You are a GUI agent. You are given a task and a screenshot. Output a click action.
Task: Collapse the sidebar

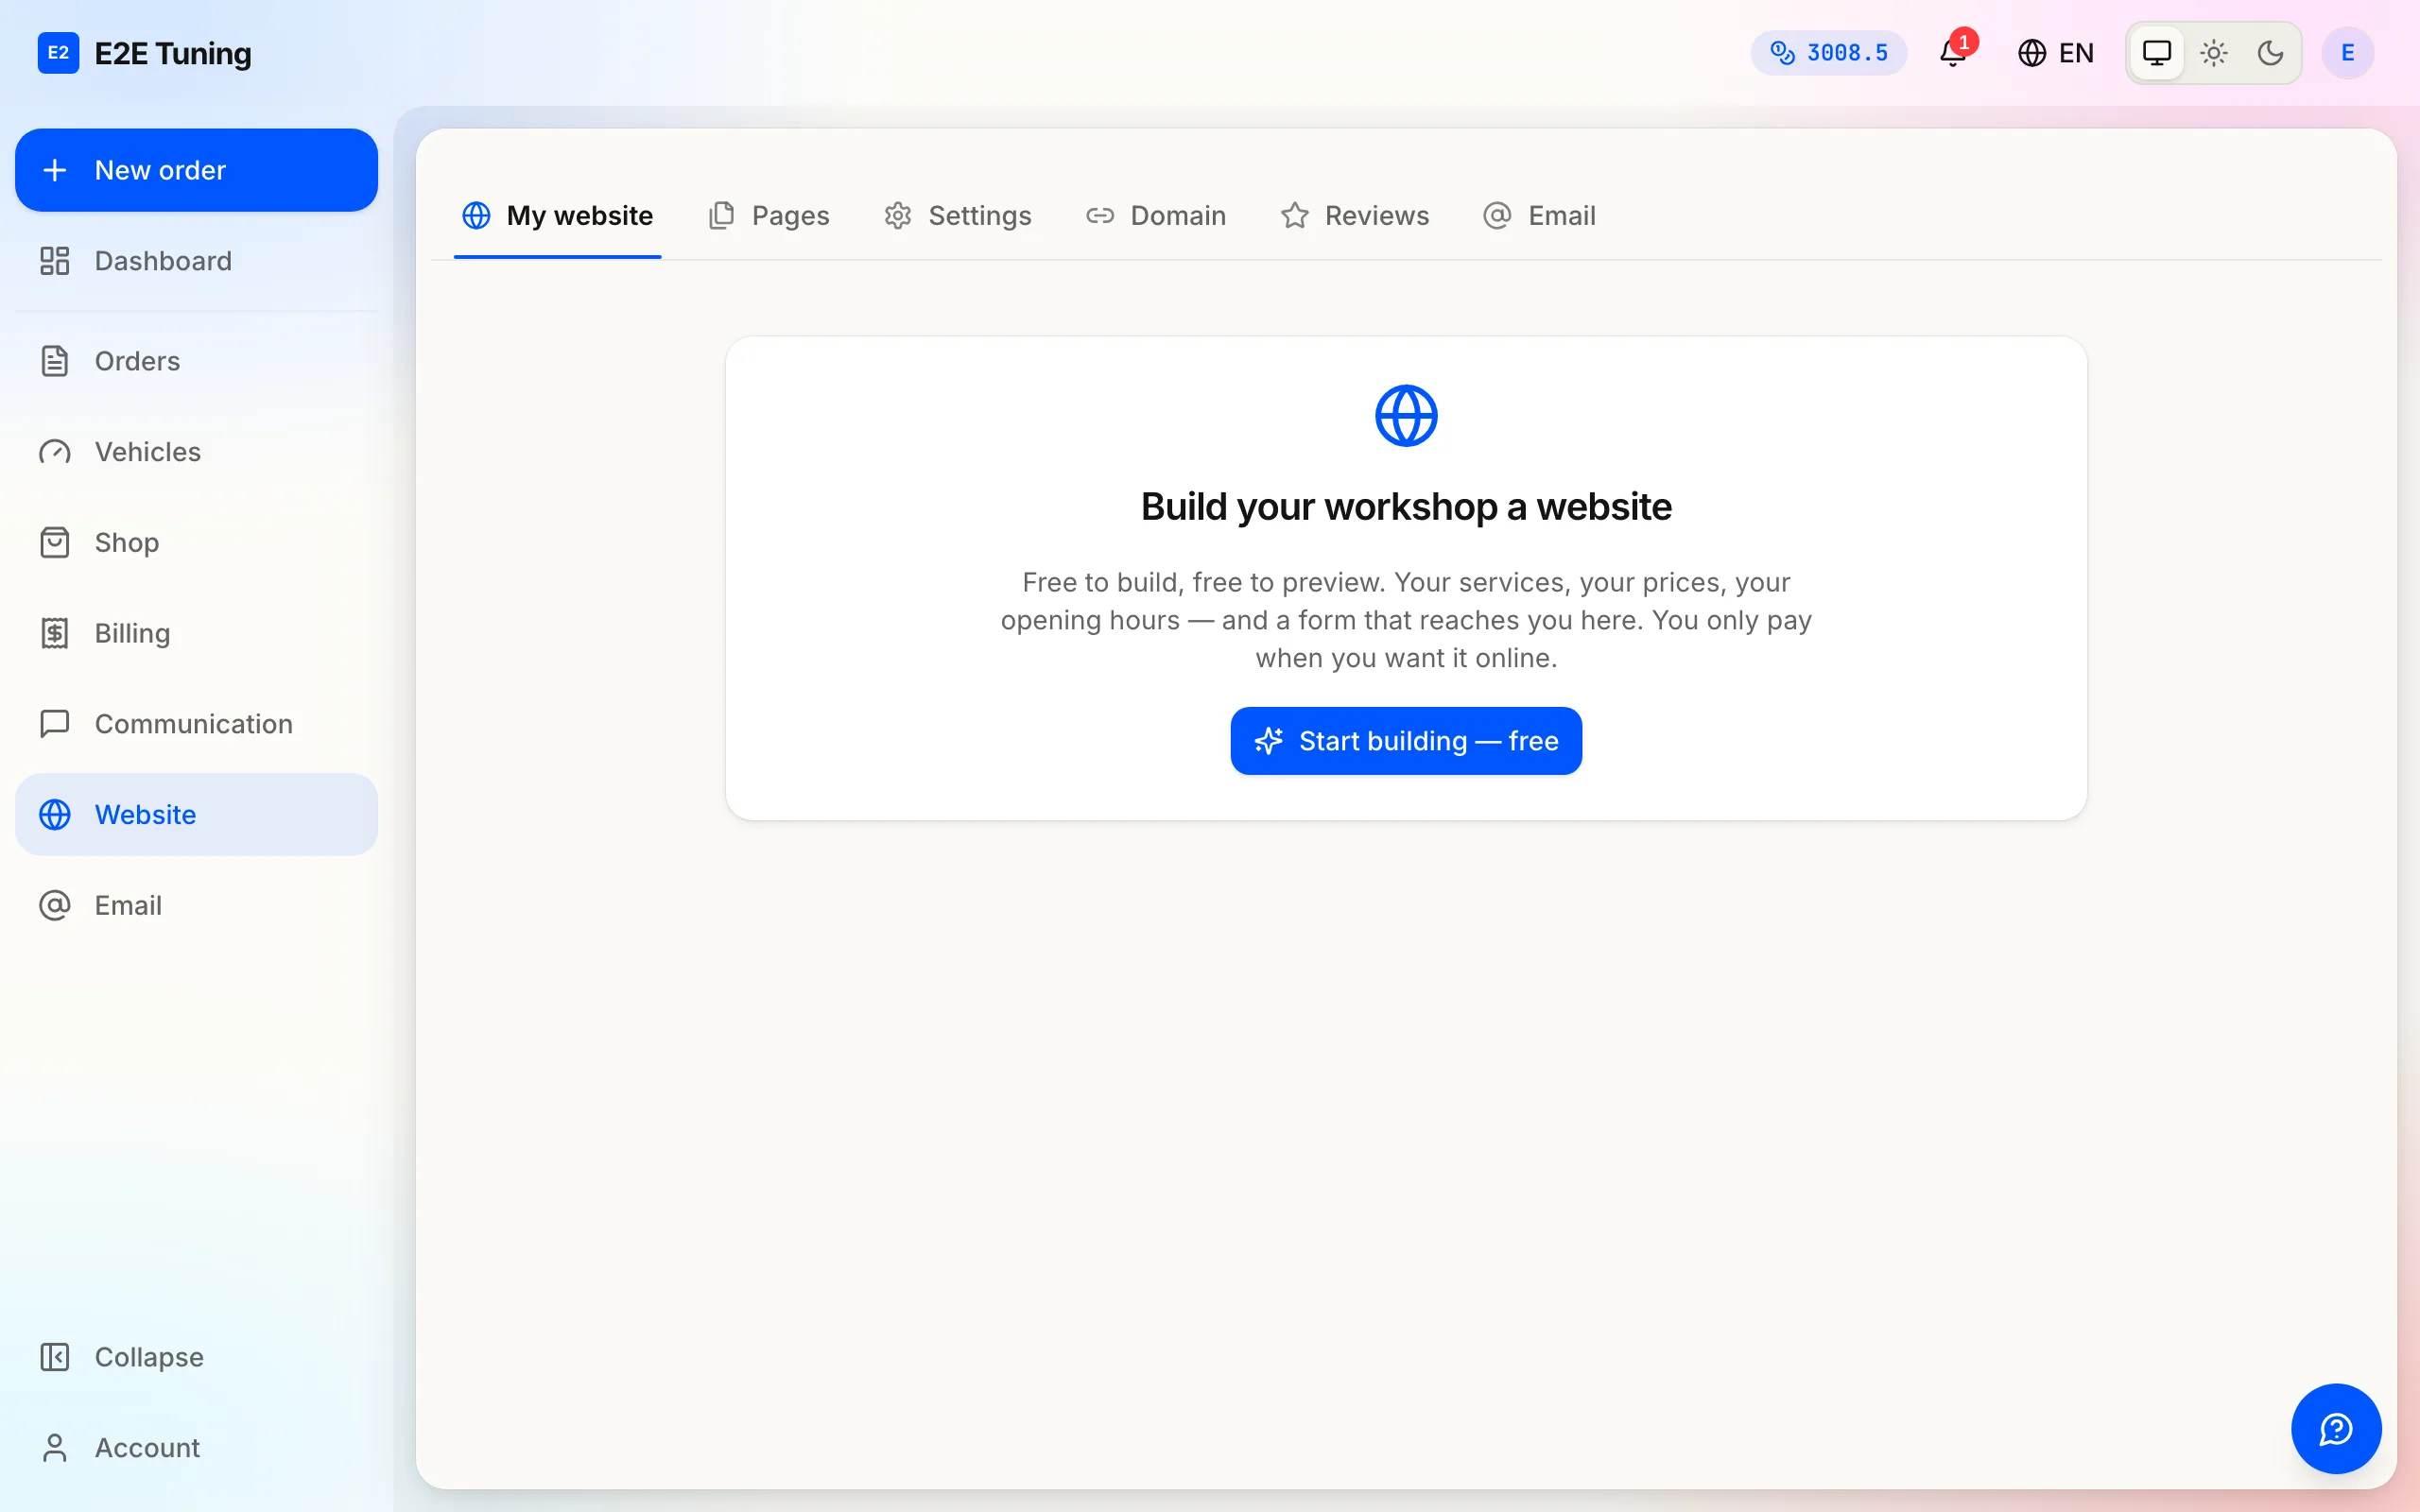[197, 1357]
